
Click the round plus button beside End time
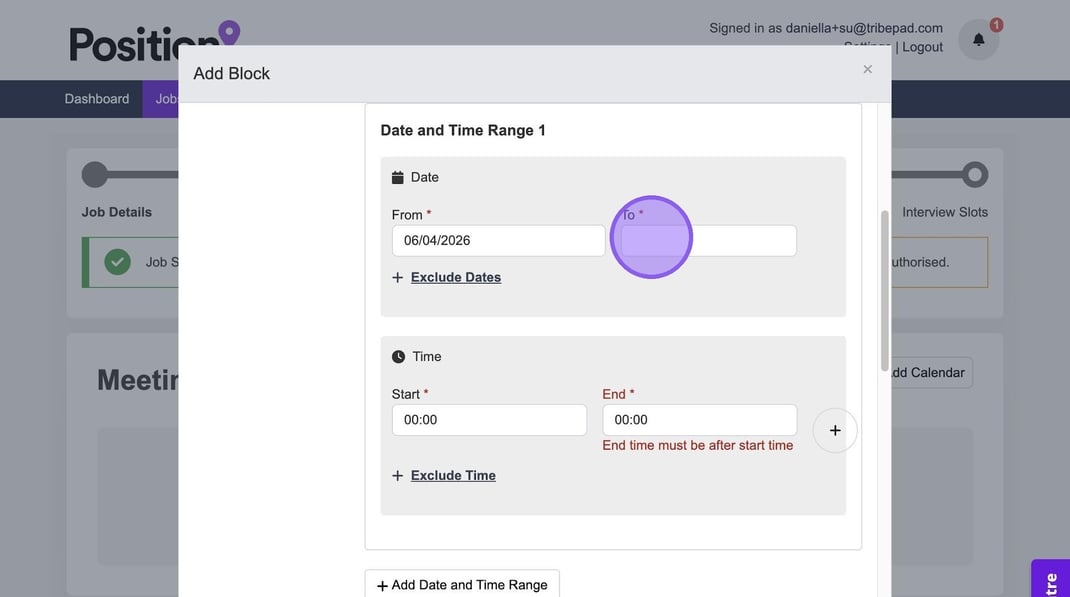[x=834, y=430]
